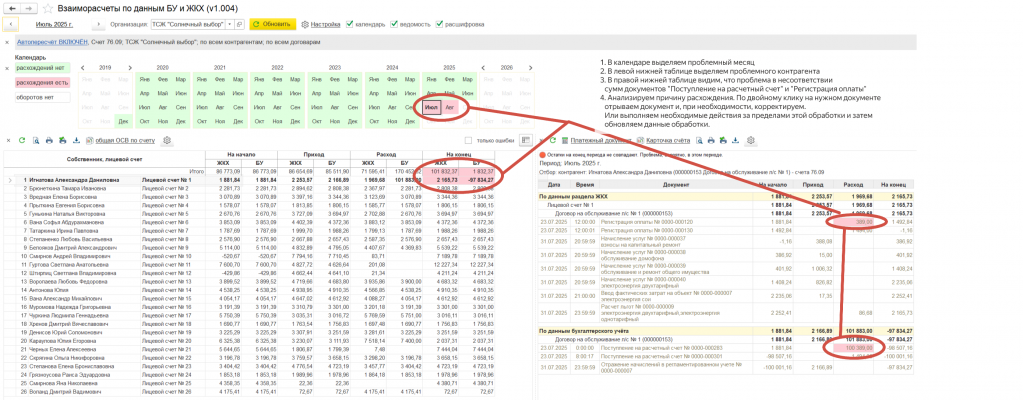Toggle the календарь checkbox
This screenshot has width=1023, height=400.
pyautogui.click(x=351, y=24)
